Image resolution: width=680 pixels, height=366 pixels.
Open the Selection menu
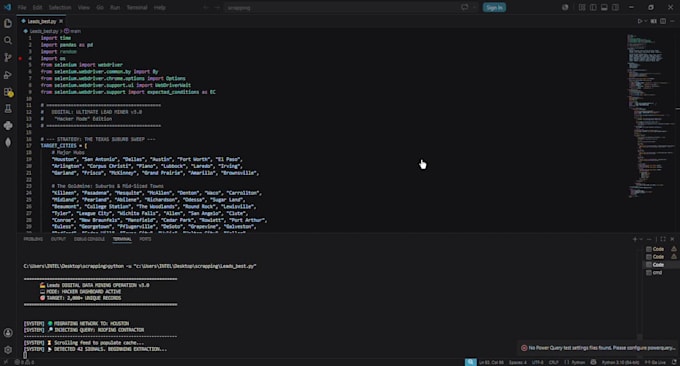pyautogui.click(x=60, y=7)
